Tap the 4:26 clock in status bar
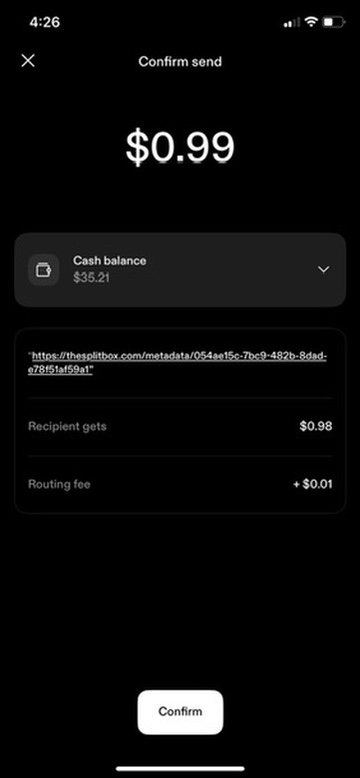The height and width of the screenshot is (778, 360). click(x=45, y=22)
